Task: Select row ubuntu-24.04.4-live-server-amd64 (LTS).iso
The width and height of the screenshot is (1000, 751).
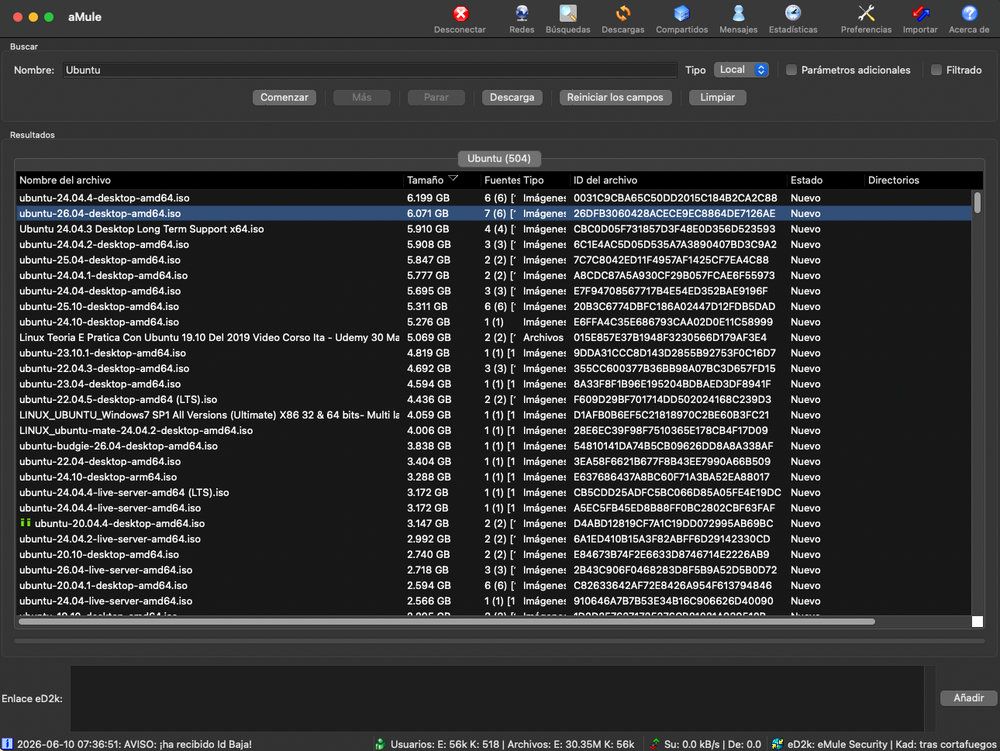Action: (494, 493)
